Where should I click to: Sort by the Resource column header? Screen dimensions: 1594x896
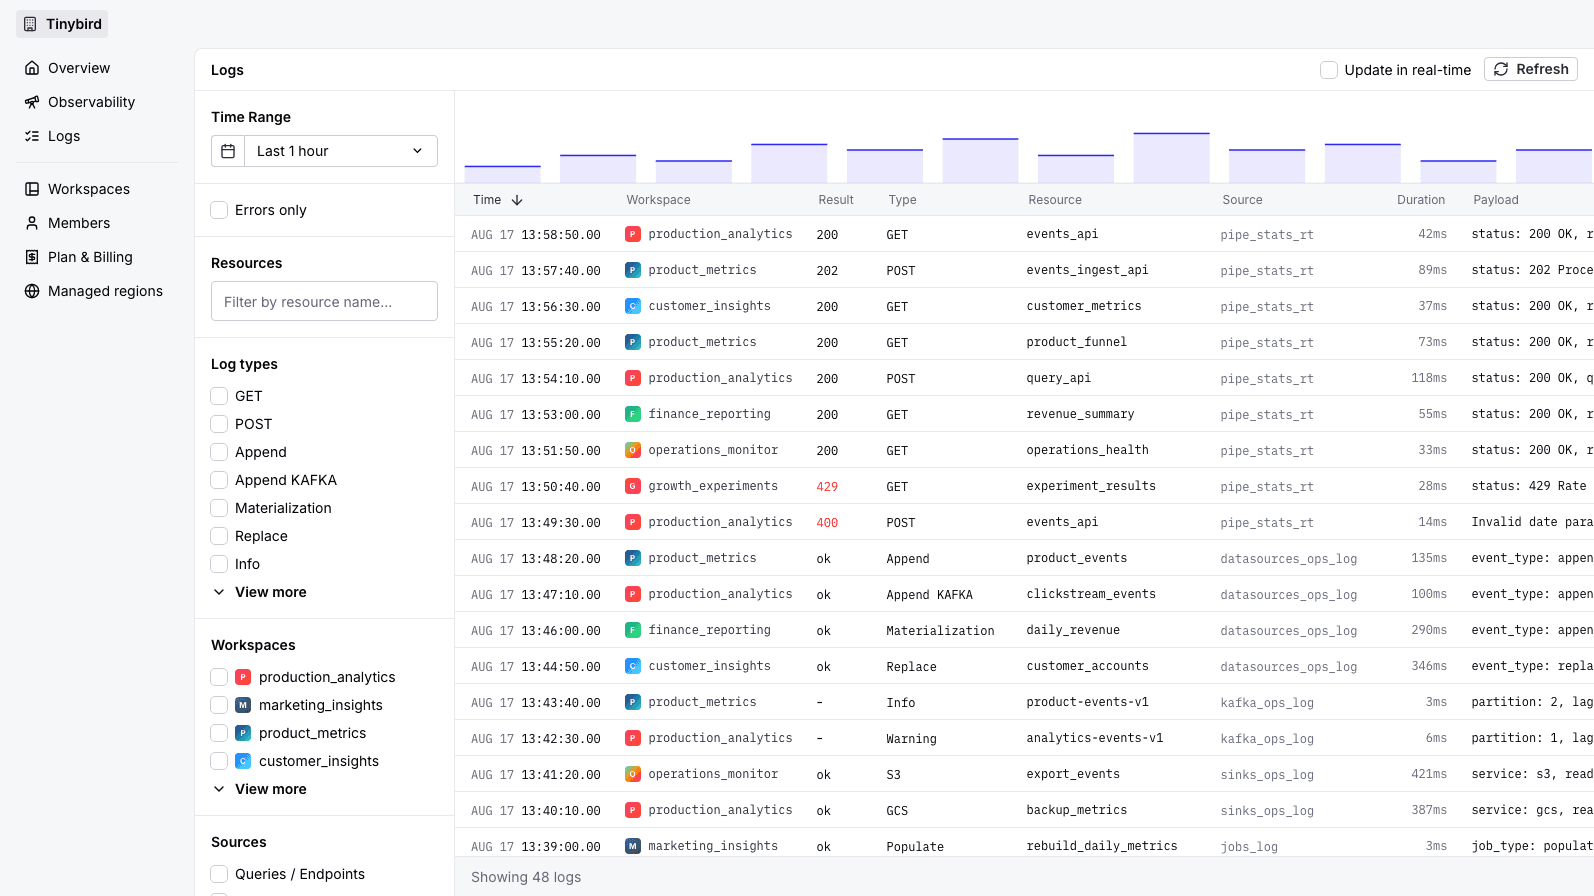pyautogui.click(x=1055, y=200)
